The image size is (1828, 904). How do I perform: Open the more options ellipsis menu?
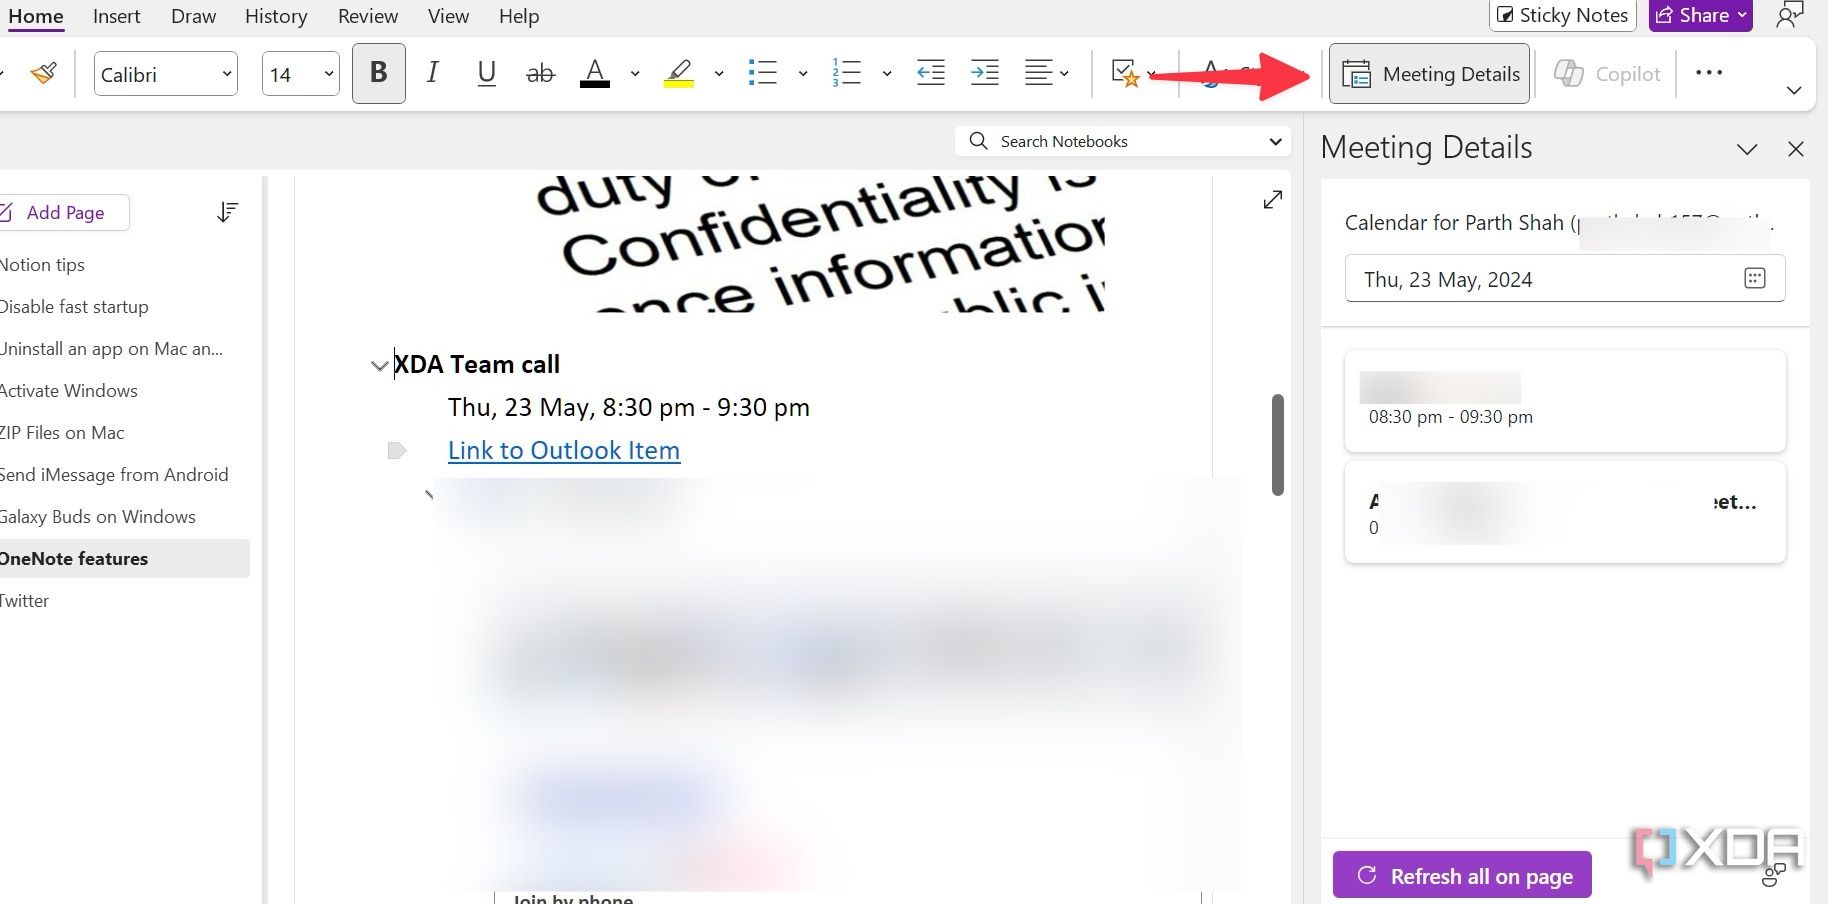click(x=1709, y=72)
